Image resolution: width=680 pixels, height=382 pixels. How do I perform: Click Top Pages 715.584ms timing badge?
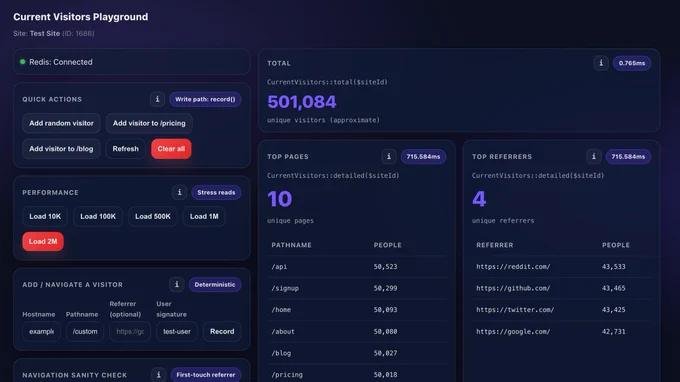point(423,157)
